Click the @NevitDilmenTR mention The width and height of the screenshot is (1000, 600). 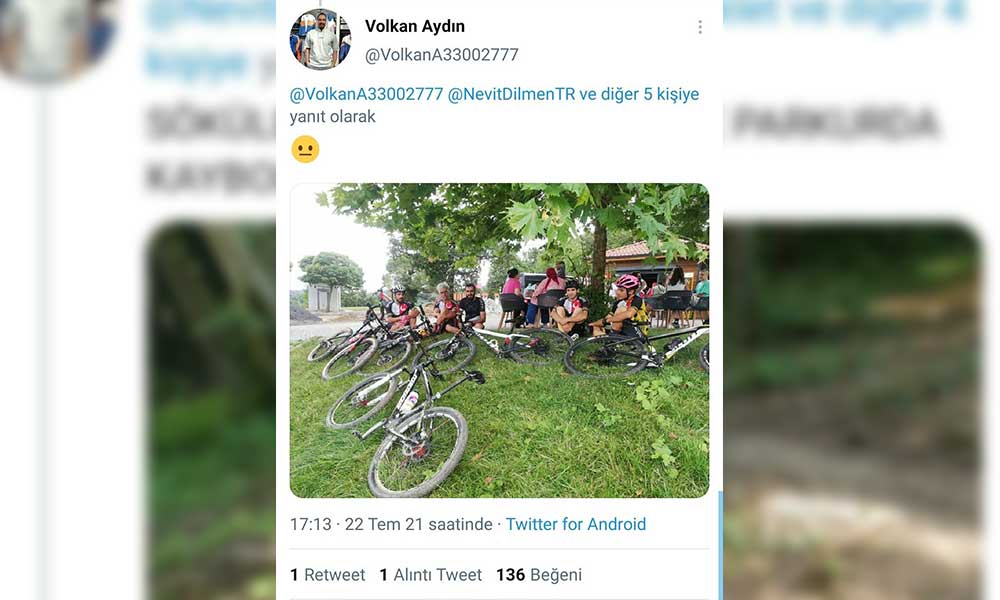point(511,94)
